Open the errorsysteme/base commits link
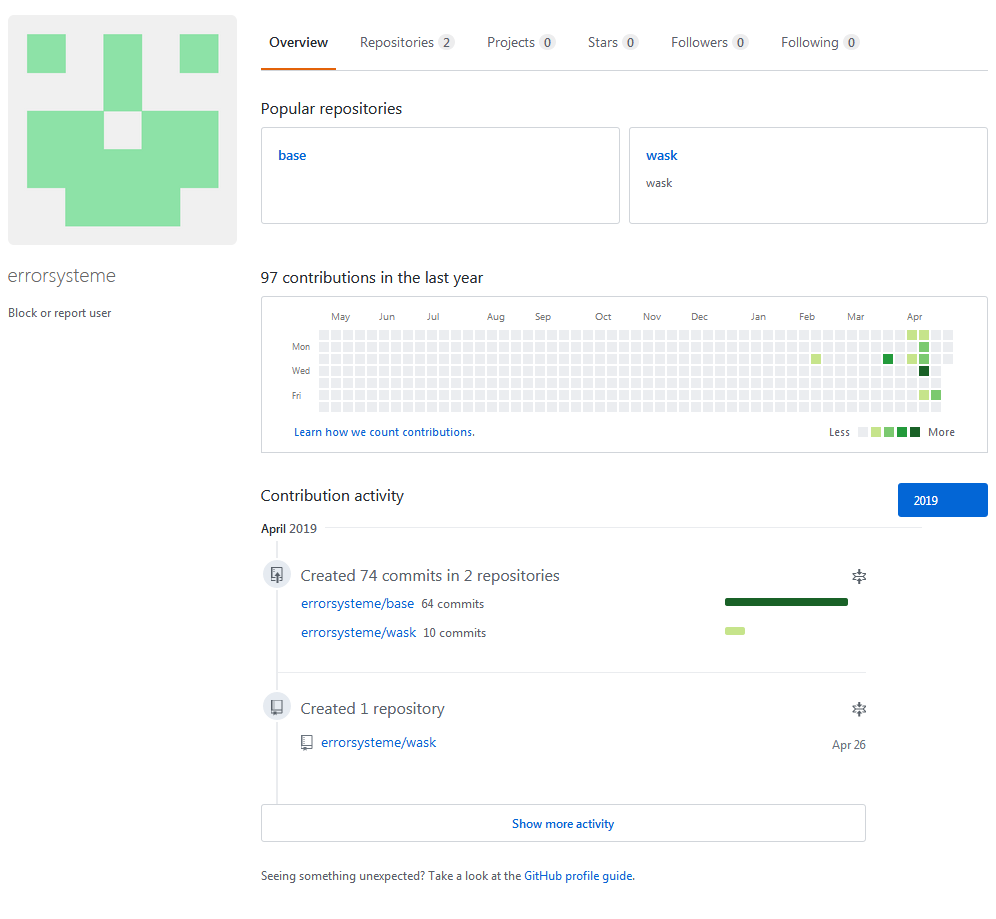This screenshot has width=996, height=919. pos(357,604)
